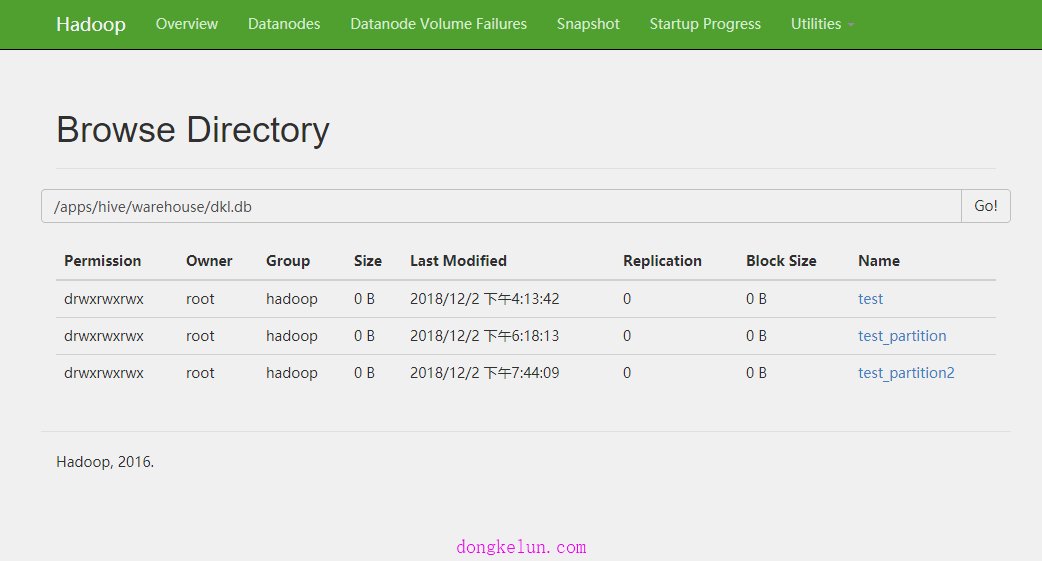Open Datanode Volume Failures page
Screen dimensions: 1042x561
coord(439,24)
